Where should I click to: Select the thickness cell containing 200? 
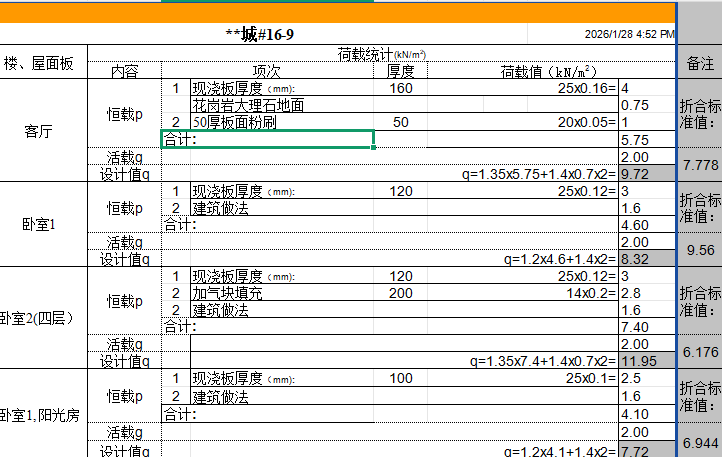400,293
